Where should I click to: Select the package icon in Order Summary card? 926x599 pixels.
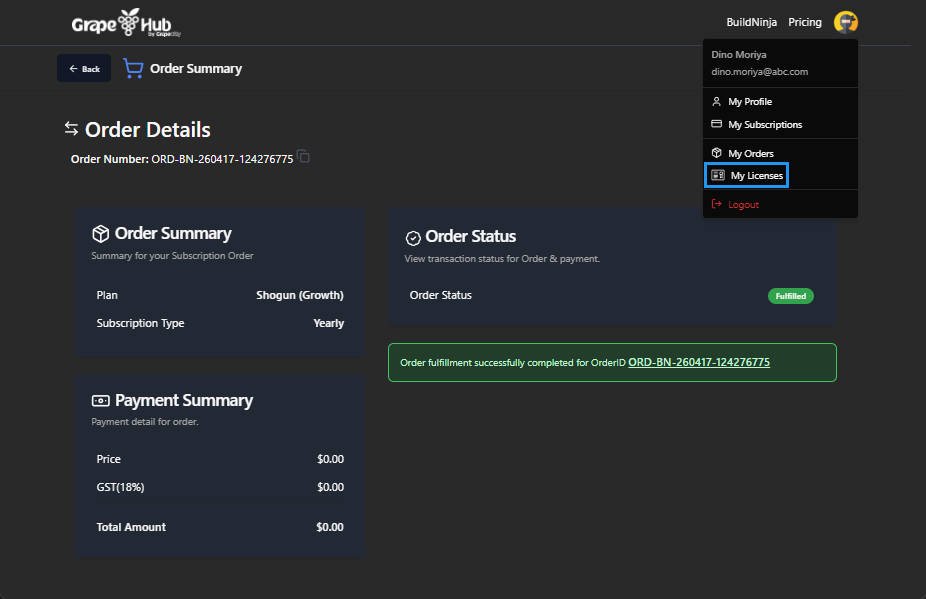100,233
